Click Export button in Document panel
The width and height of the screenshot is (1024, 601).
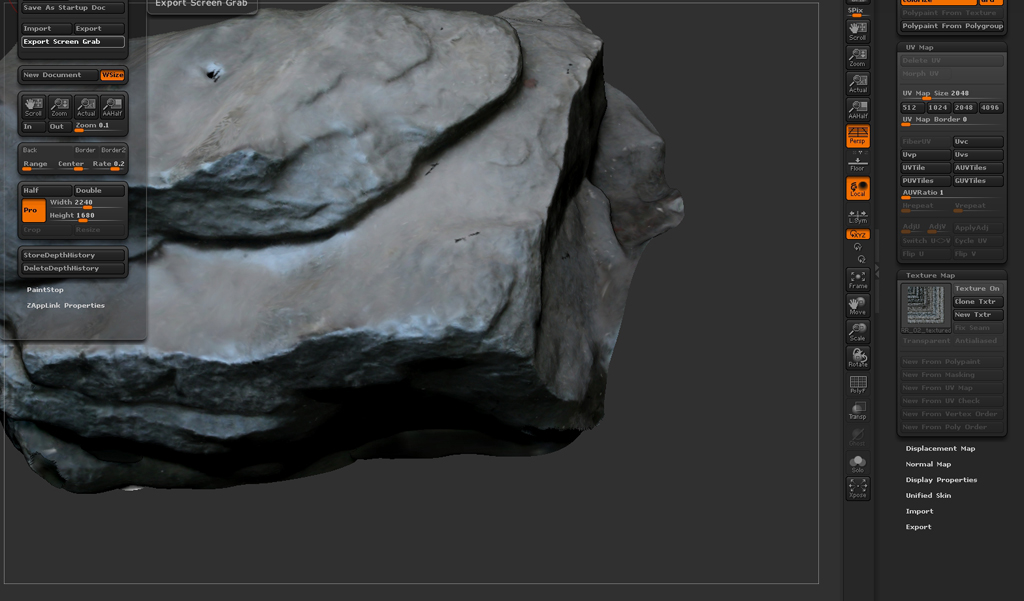click(99, 29)
